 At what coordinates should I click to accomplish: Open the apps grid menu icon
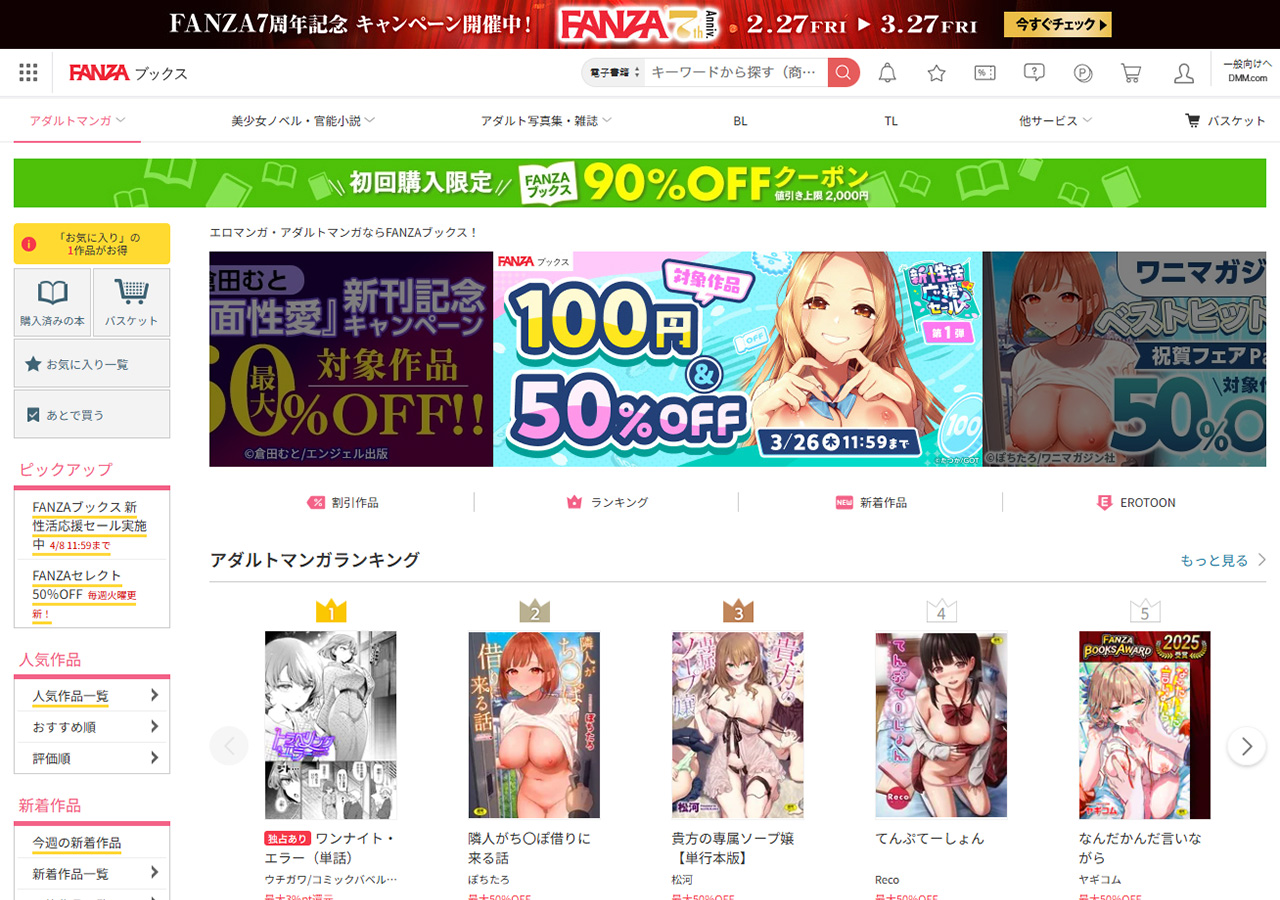28,72
